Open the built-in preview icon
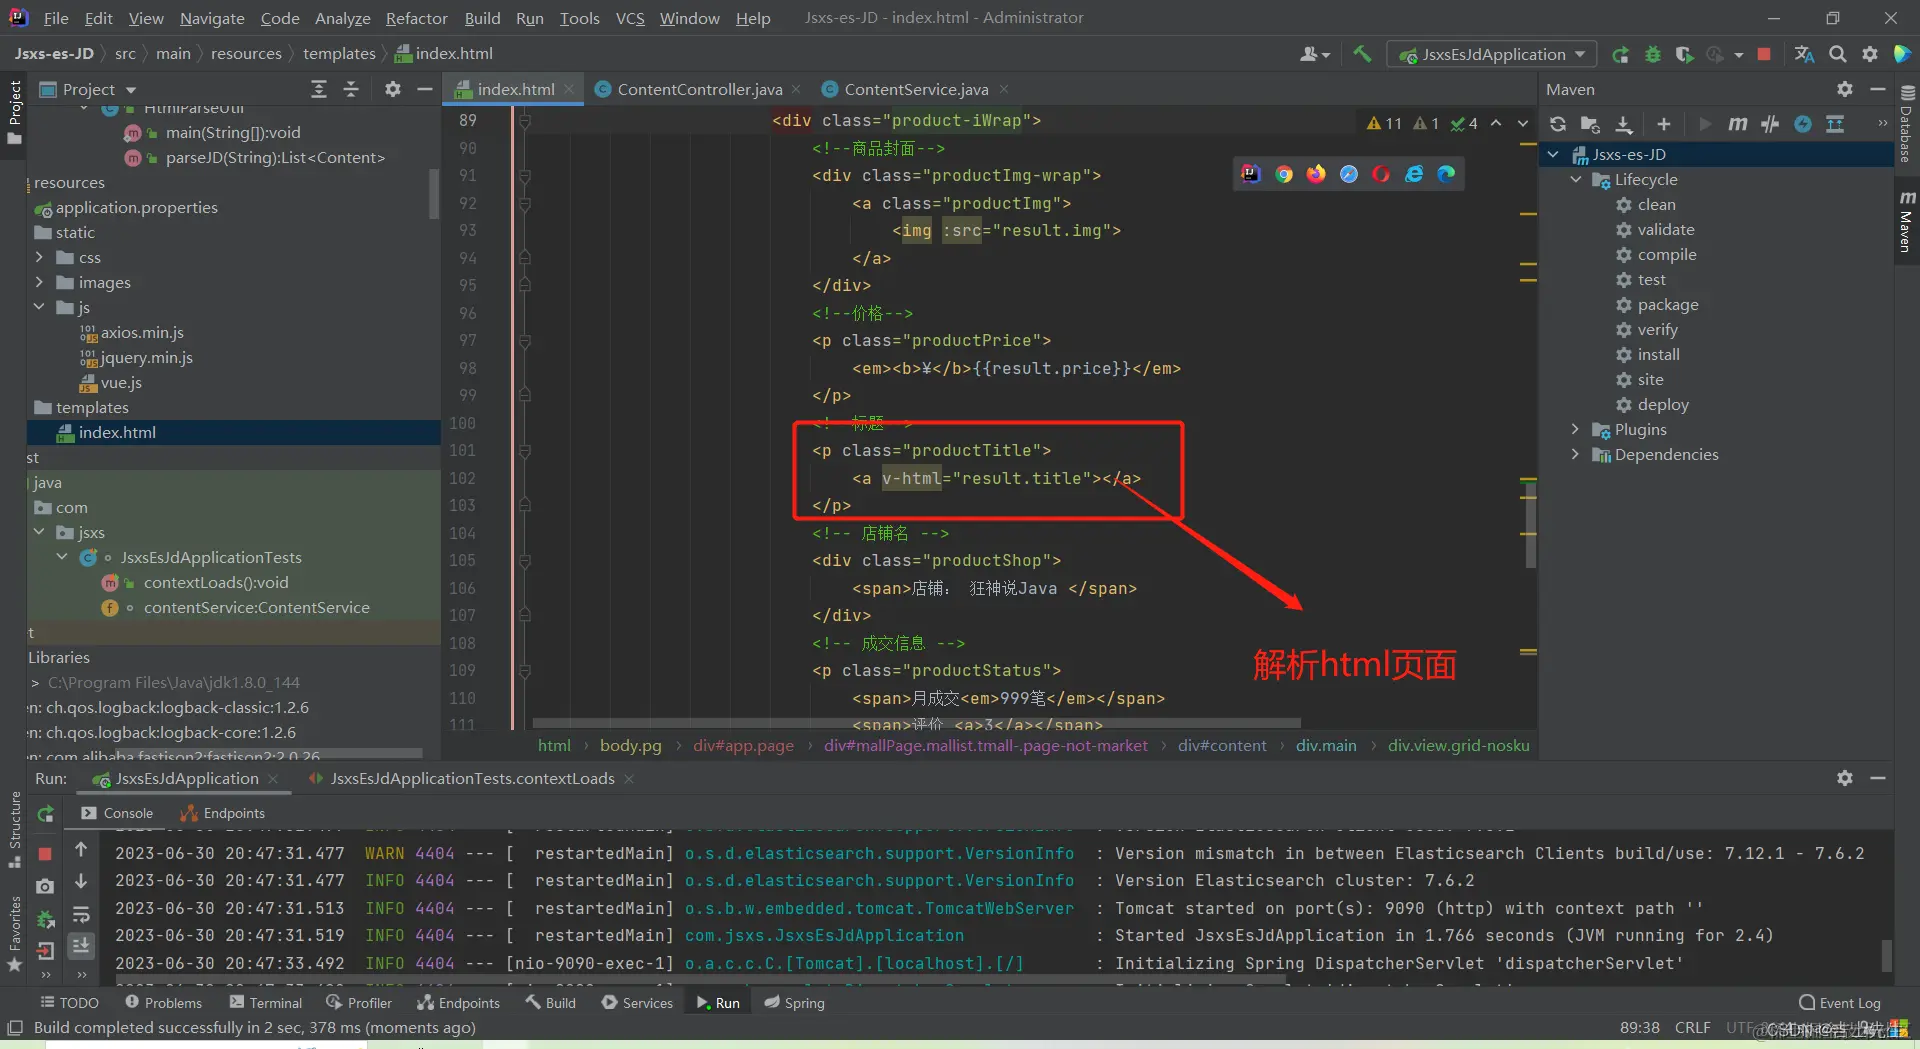The width and height of the screenshot is (1920, 1049). [x=1251, y=174]
